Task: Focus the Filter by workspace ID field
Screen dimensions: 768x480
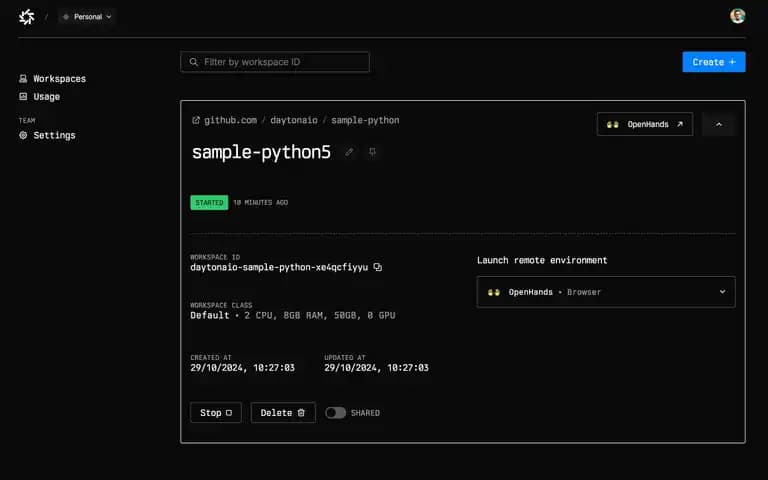Action: click(x=275, y=62)
